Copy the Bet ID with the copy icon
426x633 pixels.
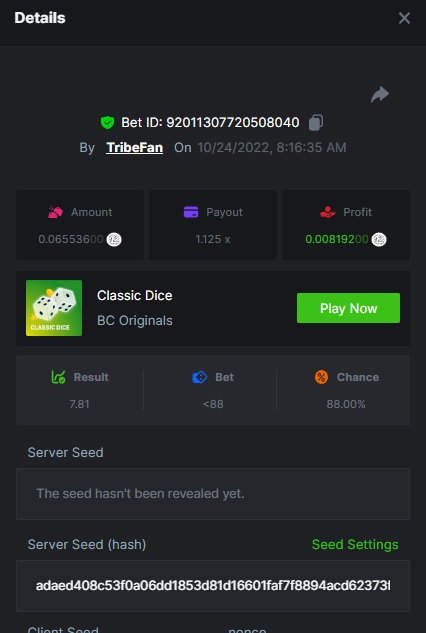(316, 122)
